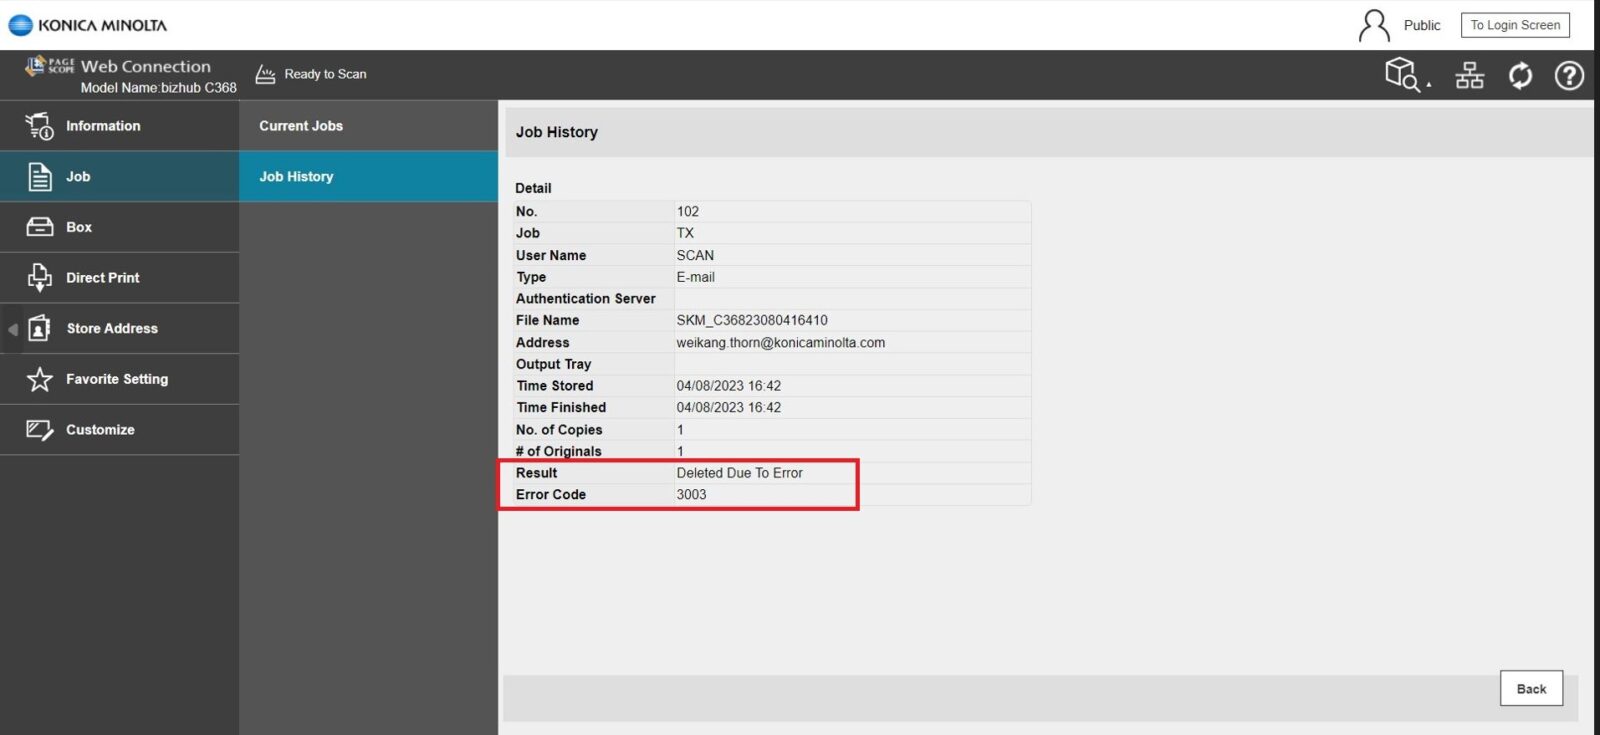Open the network sitemap icon

point(1469,75)
